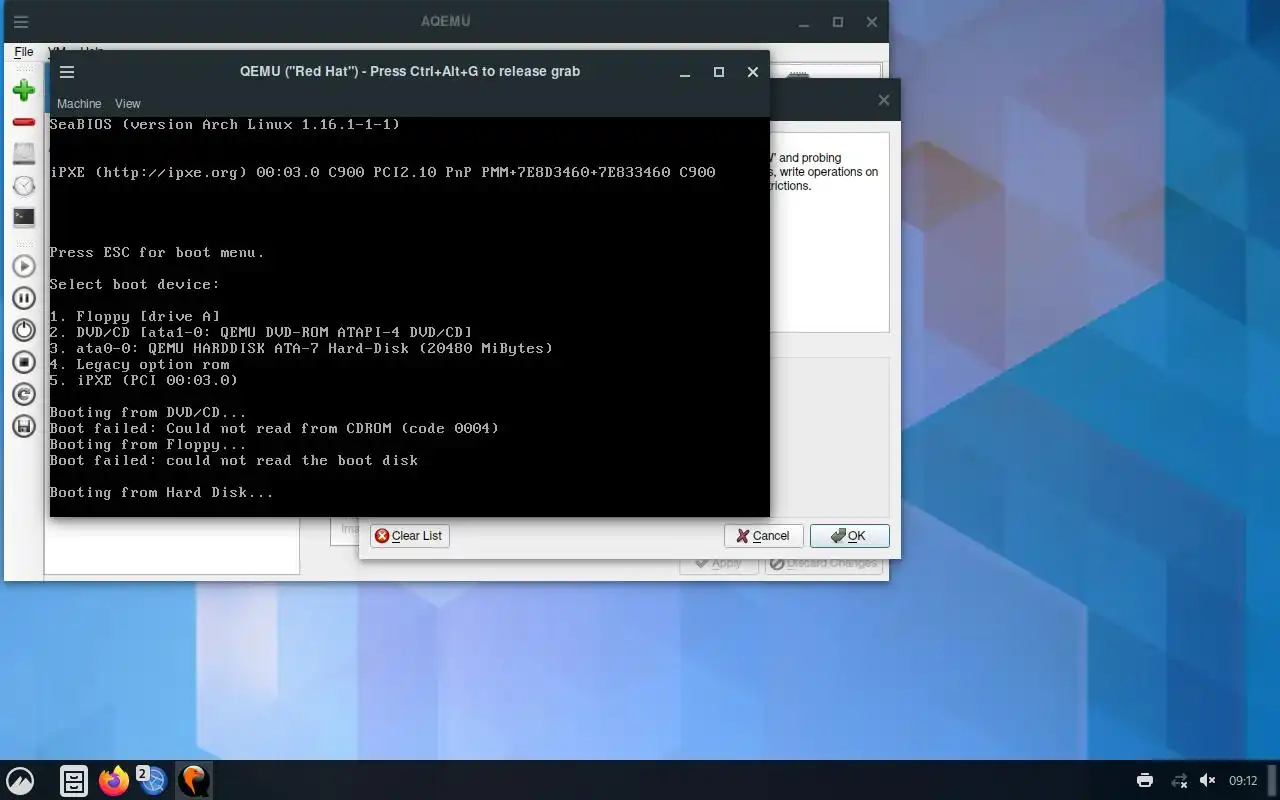Click the Cancel button in dialog
Image resolution: width=1280 pixels, height=800 pixels.
pyautogui.click(x=763, y=536)
